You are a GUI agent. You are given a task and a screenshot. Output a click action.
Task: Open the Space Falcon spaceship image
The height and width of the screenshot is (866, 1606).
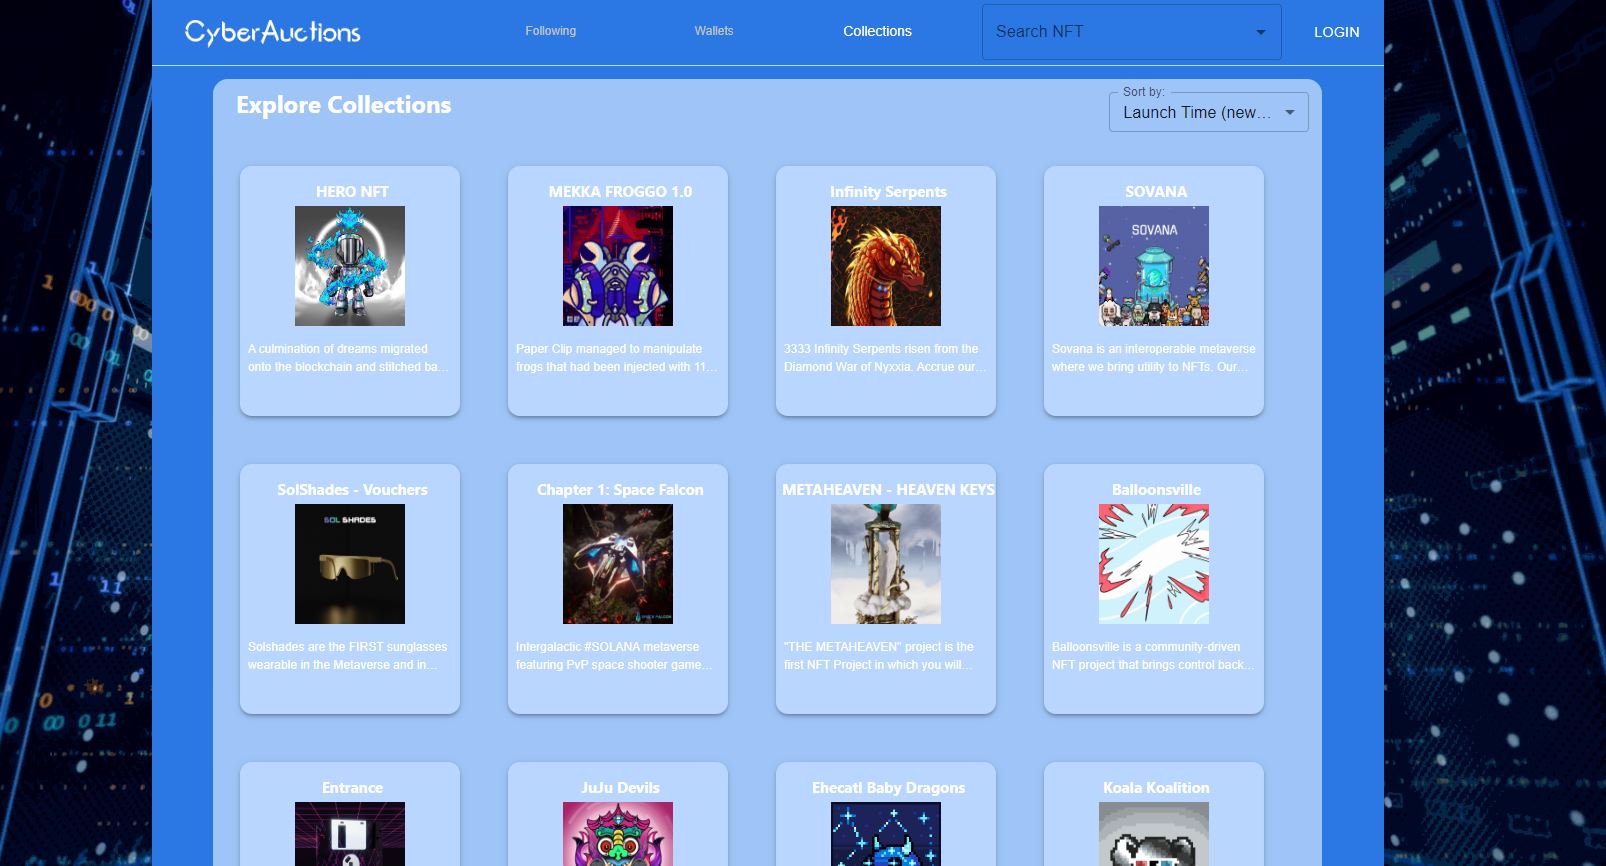618,564
